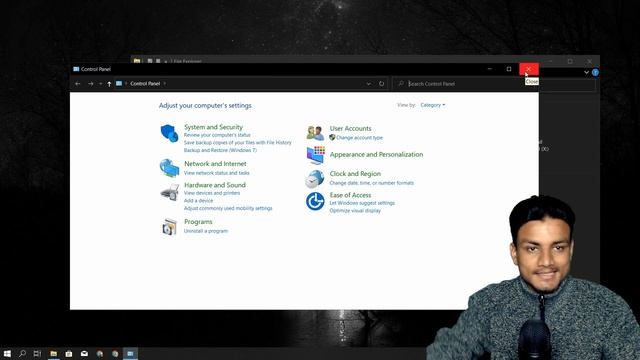The height and width of the screenshot is (360, 640).
Task: Open File Explorer from the taskbar
Action: tap(53, 353)
